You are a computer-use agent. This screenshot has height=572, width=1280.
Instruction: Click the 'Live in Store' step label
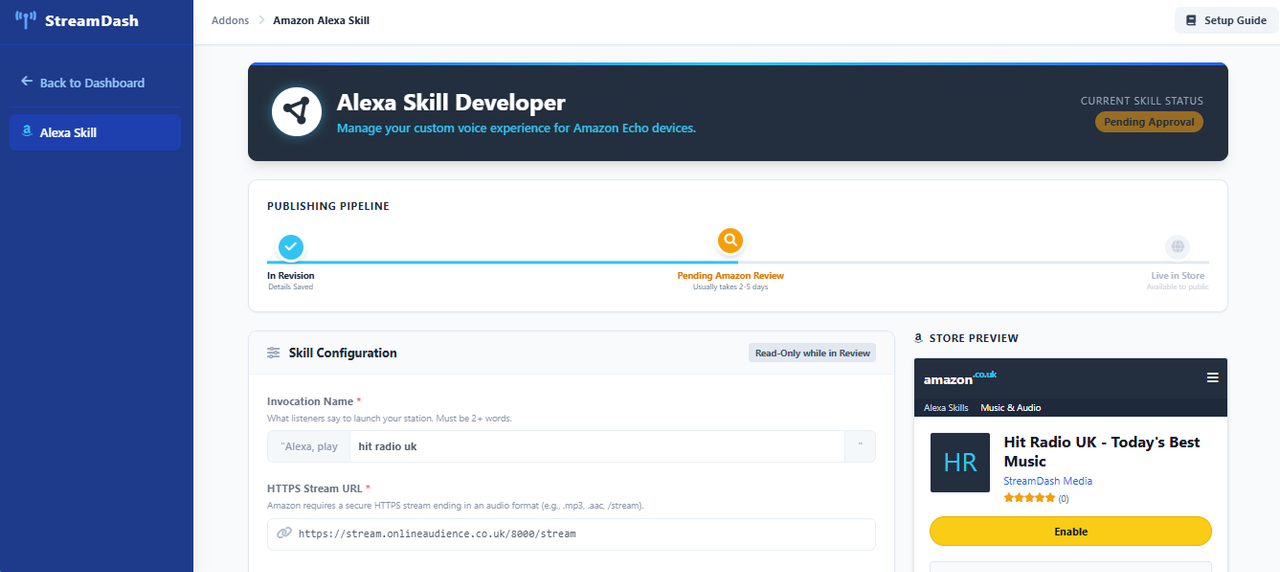(1178, 275)
